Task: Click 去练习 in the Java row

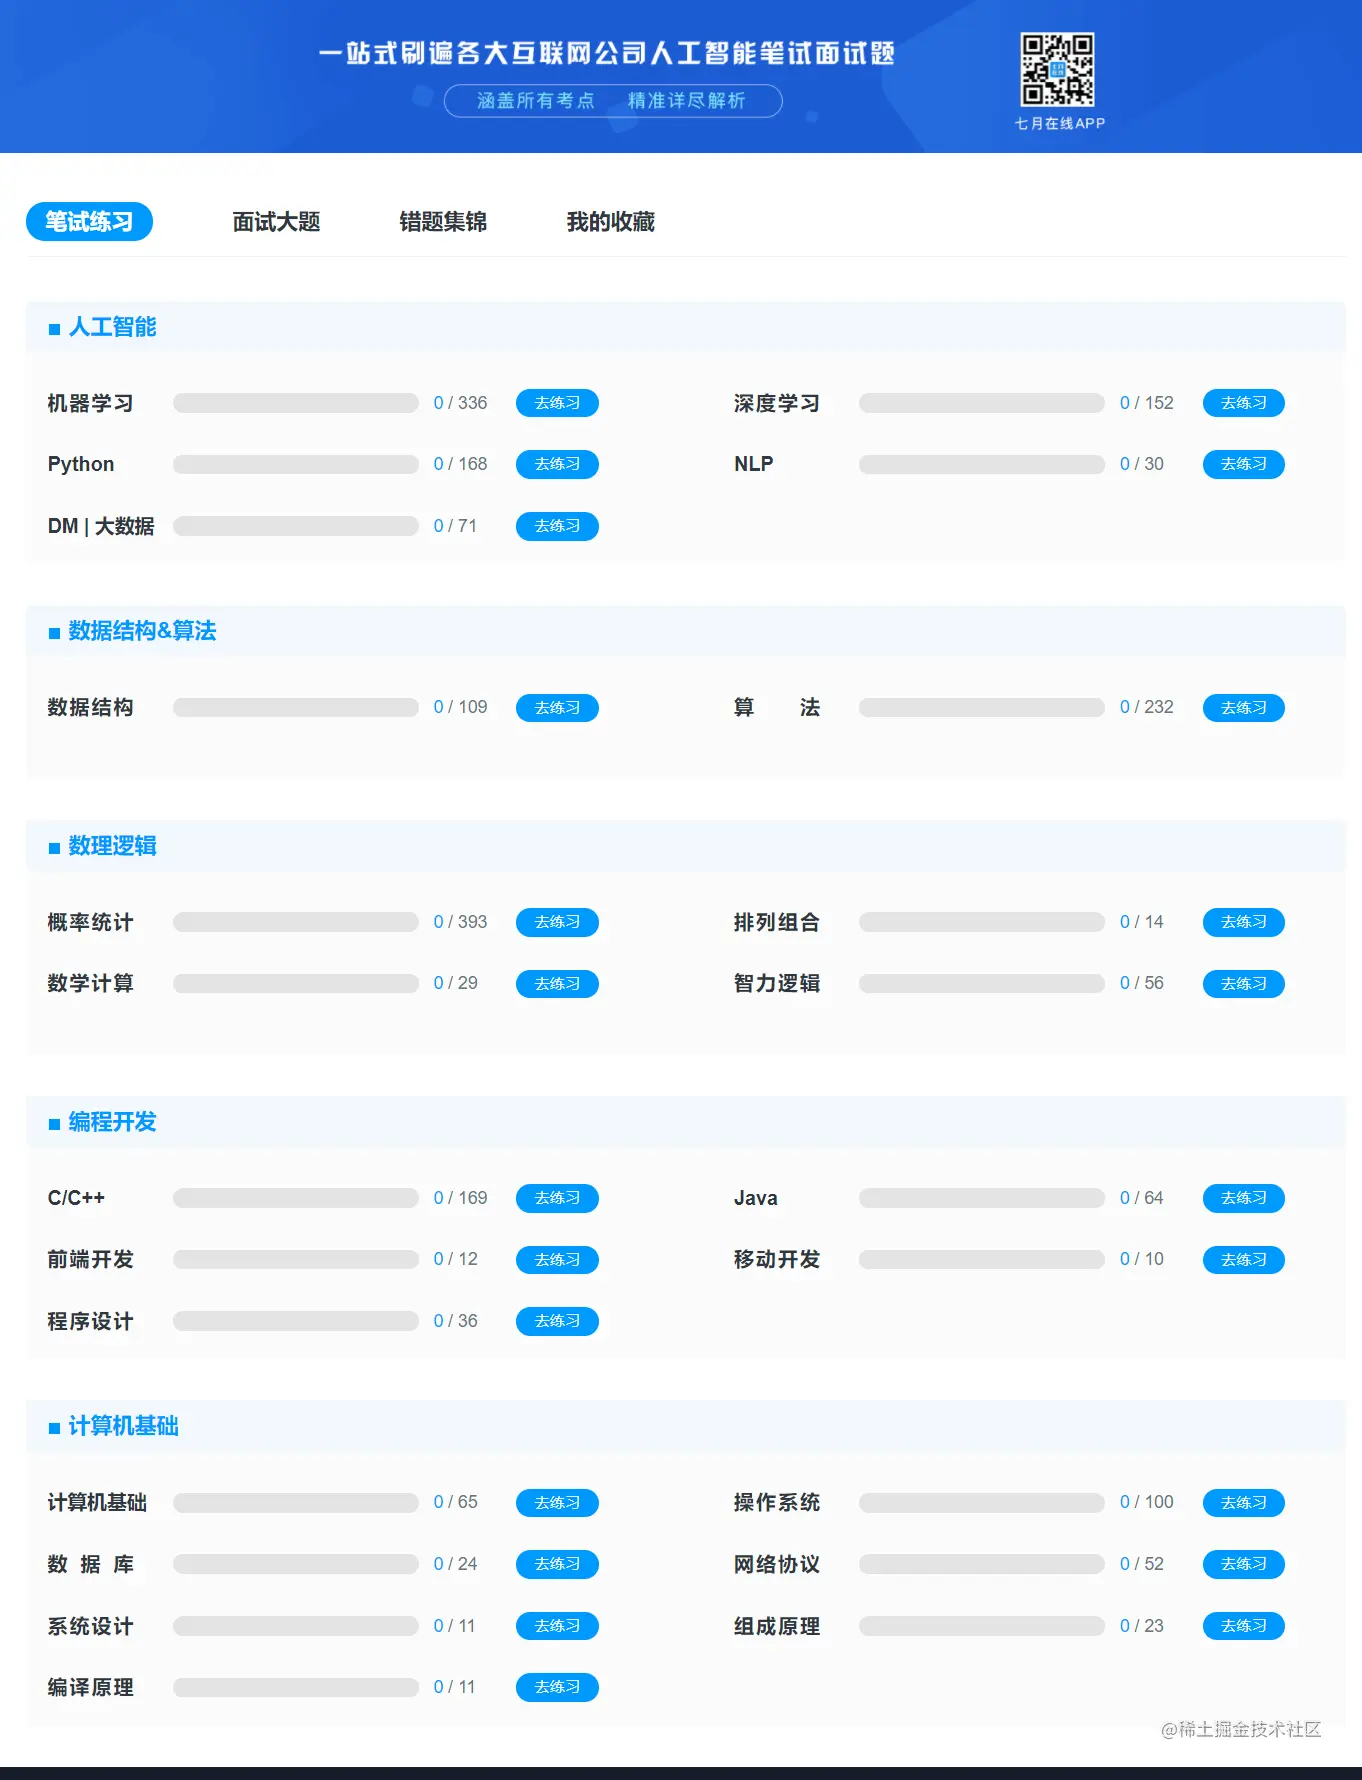Action: coord(1243,1198)
